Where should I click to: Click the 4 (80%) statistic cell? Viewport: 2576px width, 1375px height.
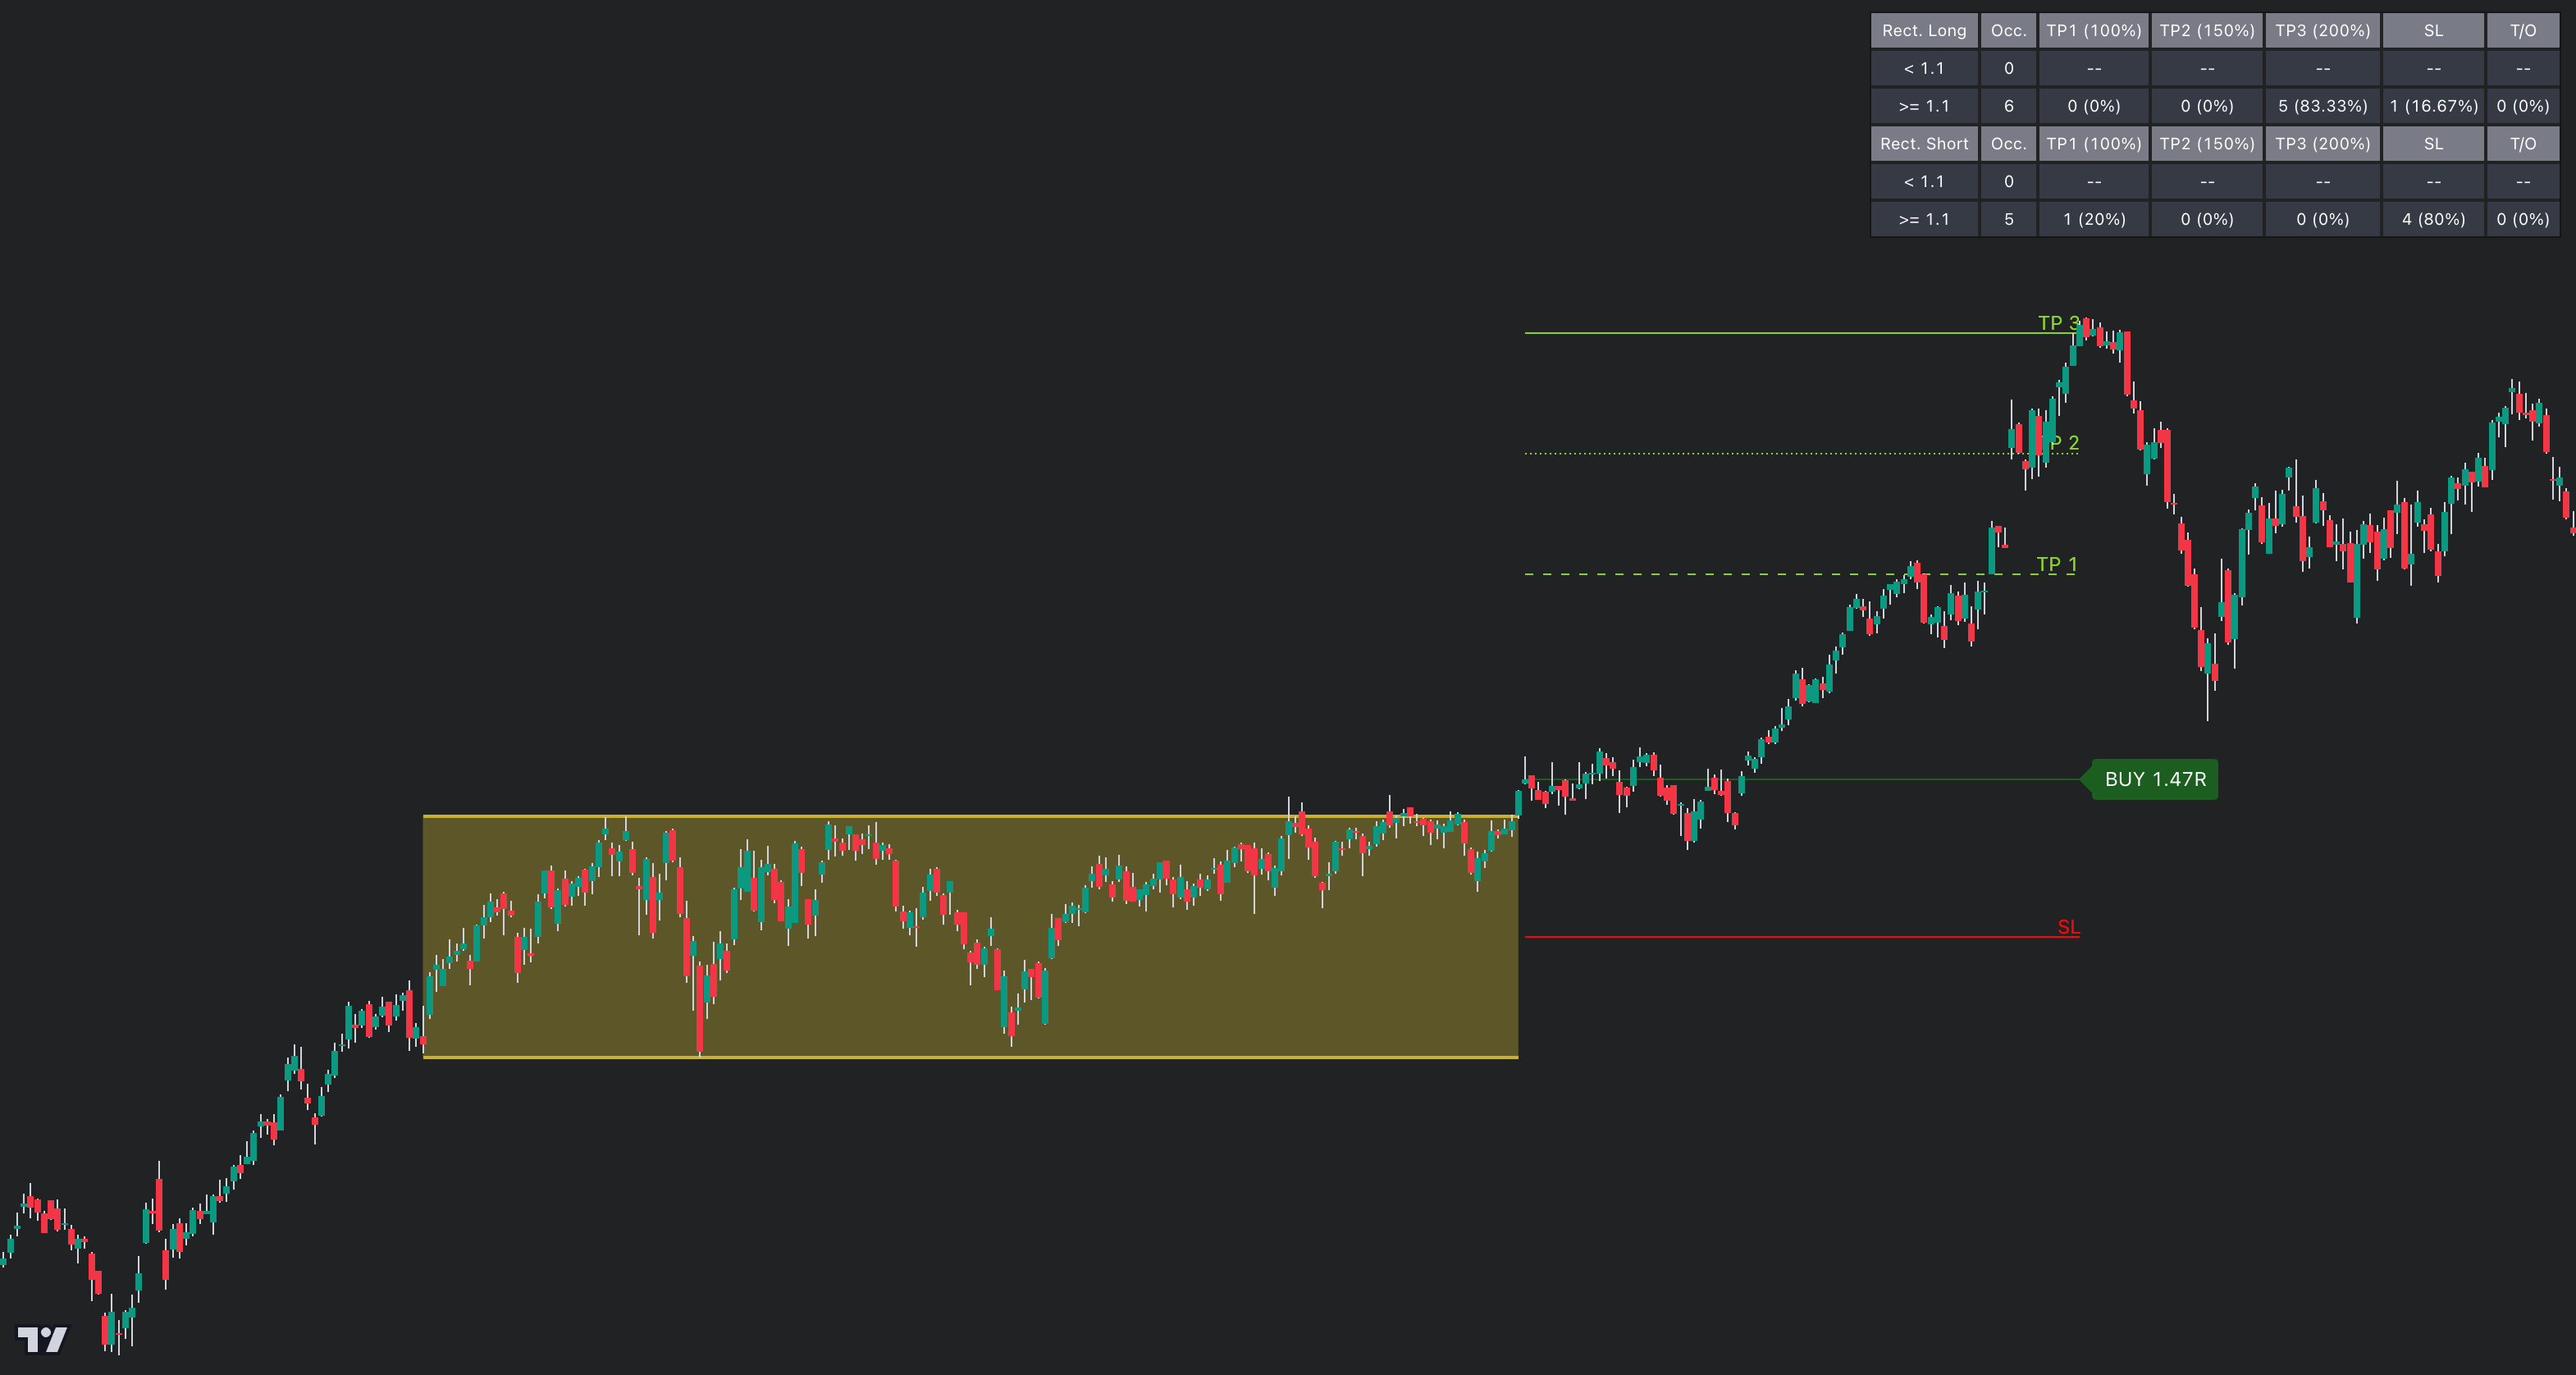coord(2433,219)
